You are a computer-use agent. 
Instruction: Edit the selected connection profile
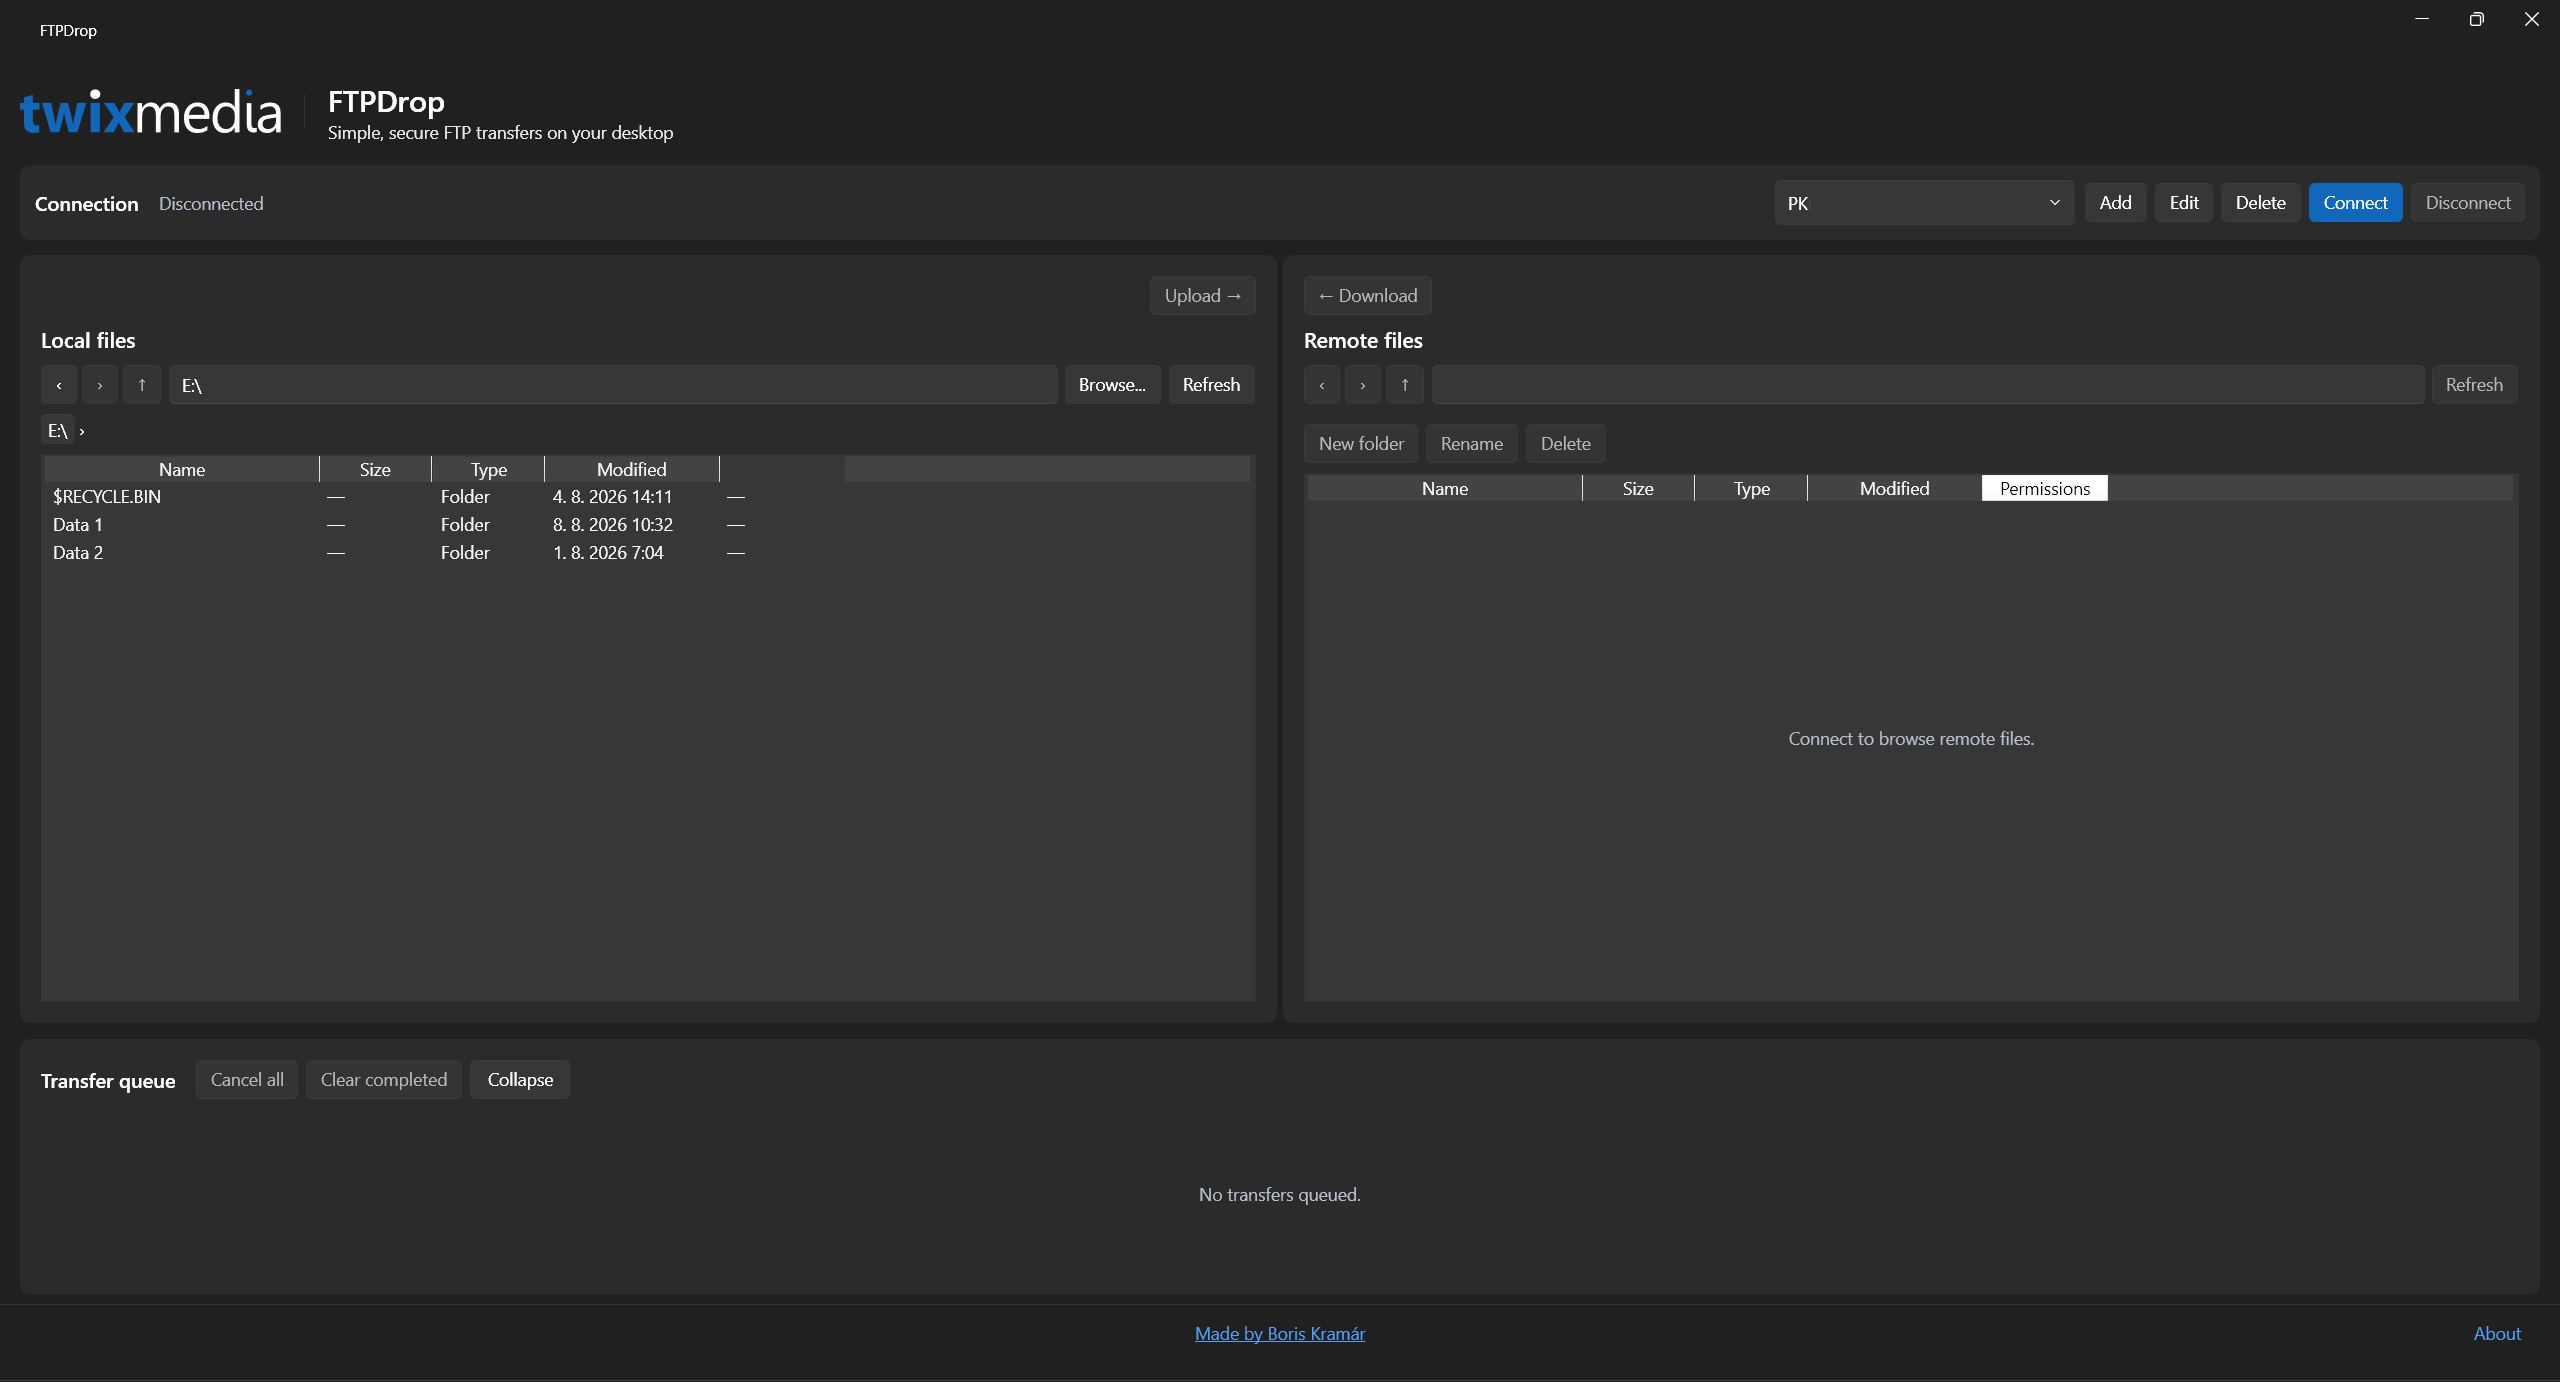pos(2184,203)
